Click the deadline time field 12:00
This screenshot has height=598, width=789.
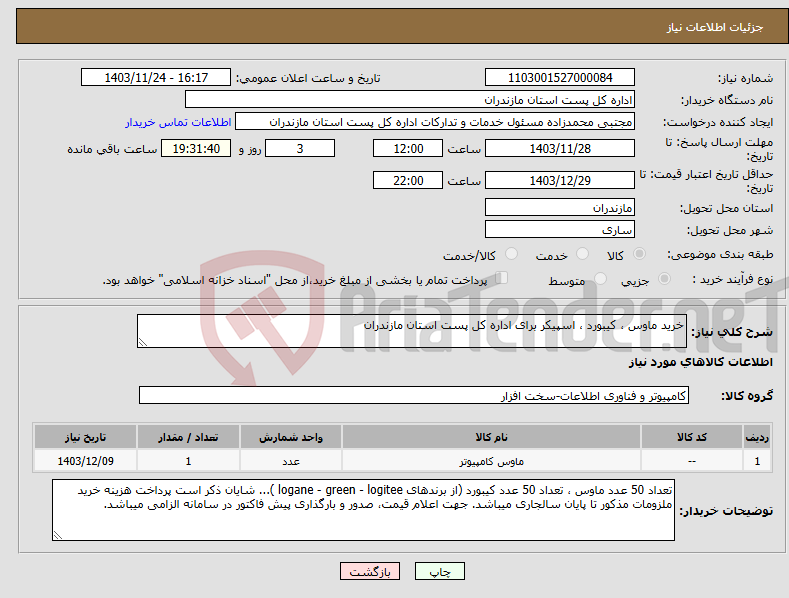pos(408,148)
